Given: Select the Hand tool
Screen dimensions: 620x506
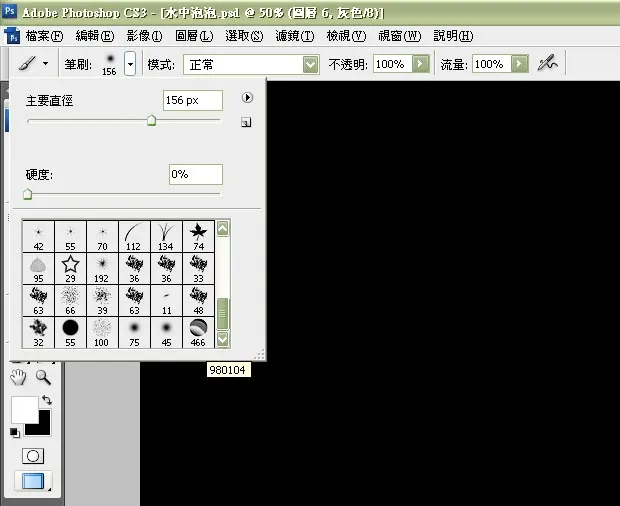Looking at the screenshot, I should pyautogui.click(x=18, y=378).
